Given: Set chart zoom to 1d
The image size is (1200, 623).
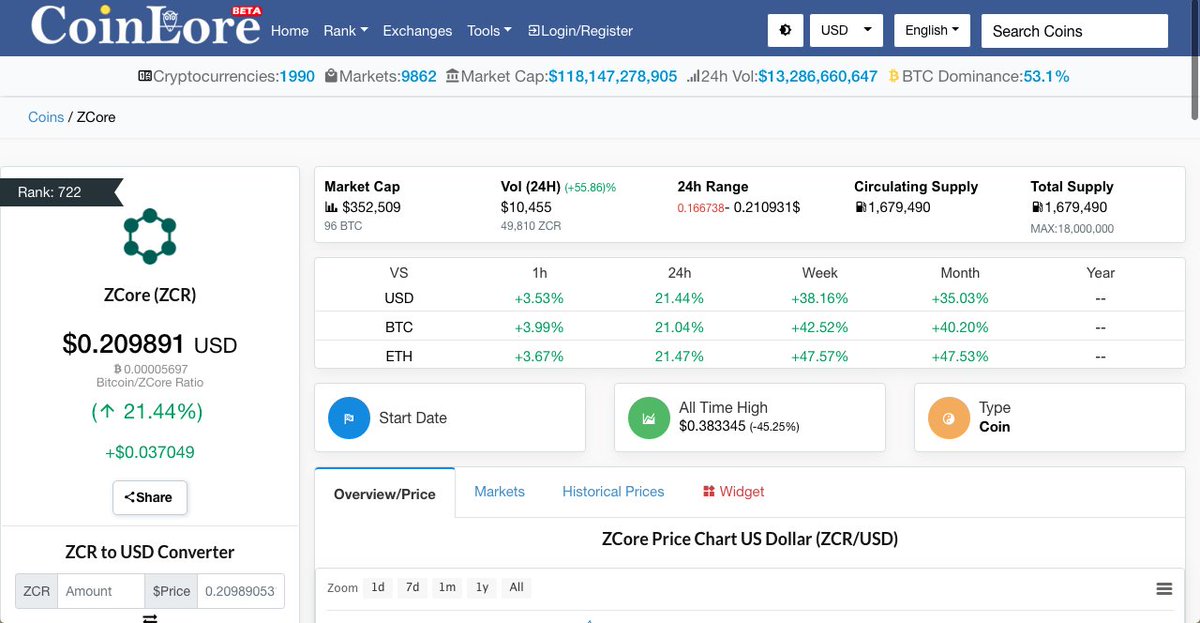Looking at the screenshot, I should tap(378, 587).
